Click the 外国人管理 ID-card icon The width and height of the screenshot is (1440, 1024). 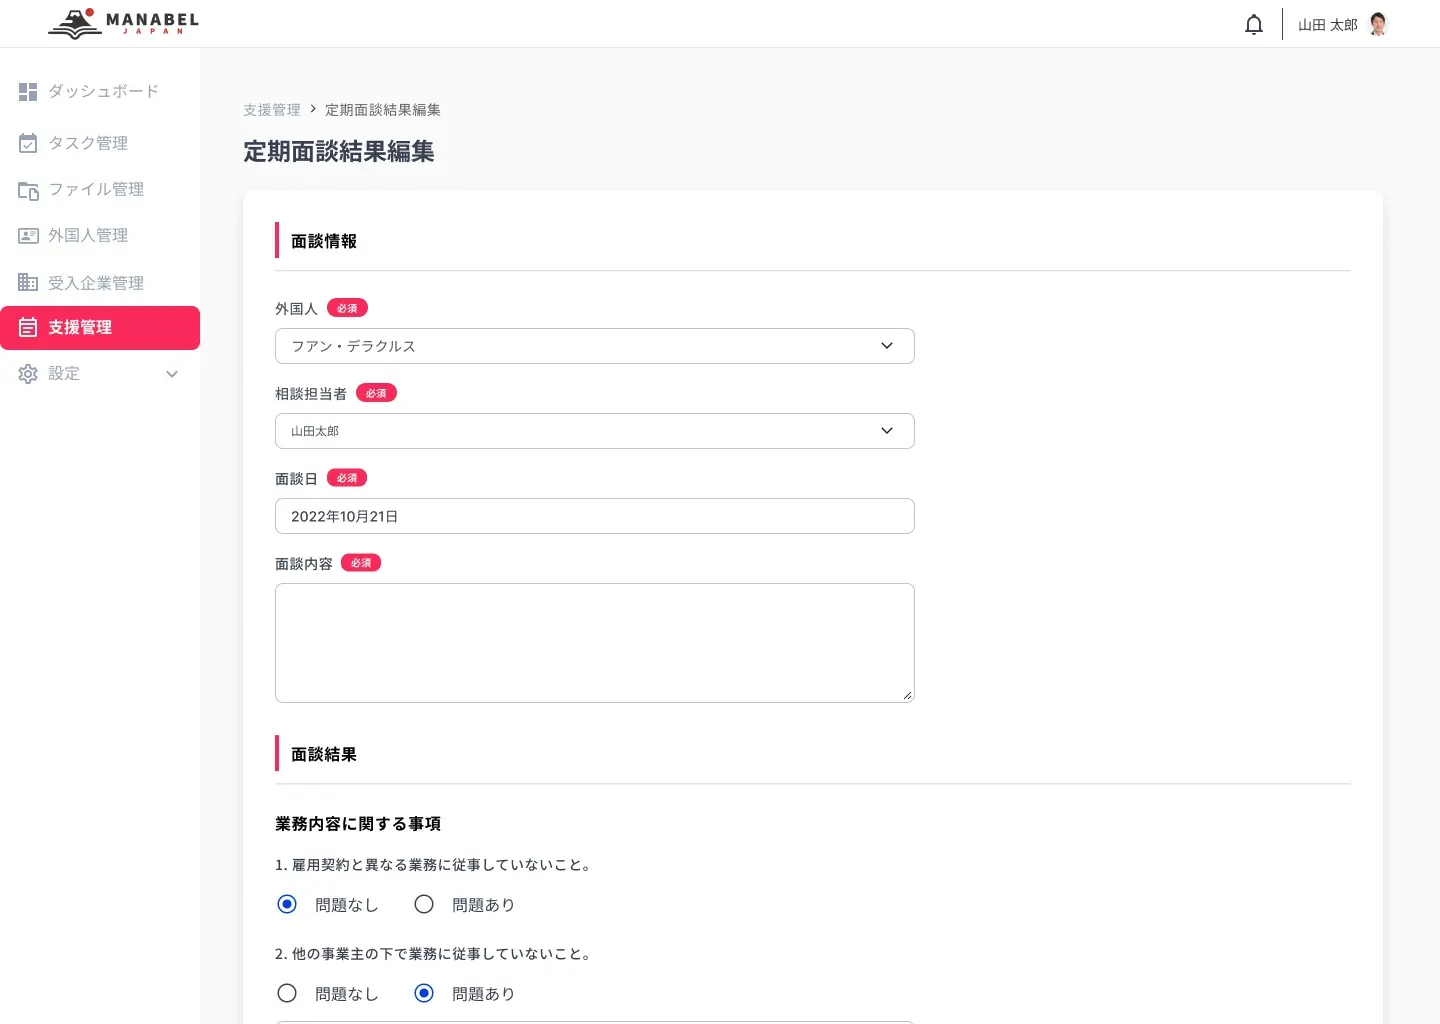click(27, 235)
